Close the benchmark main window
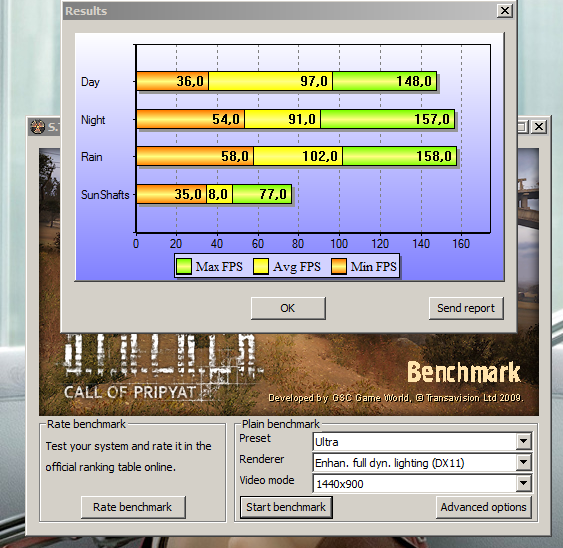This screenshot has width=563, height=548. (x=539, y=126)
